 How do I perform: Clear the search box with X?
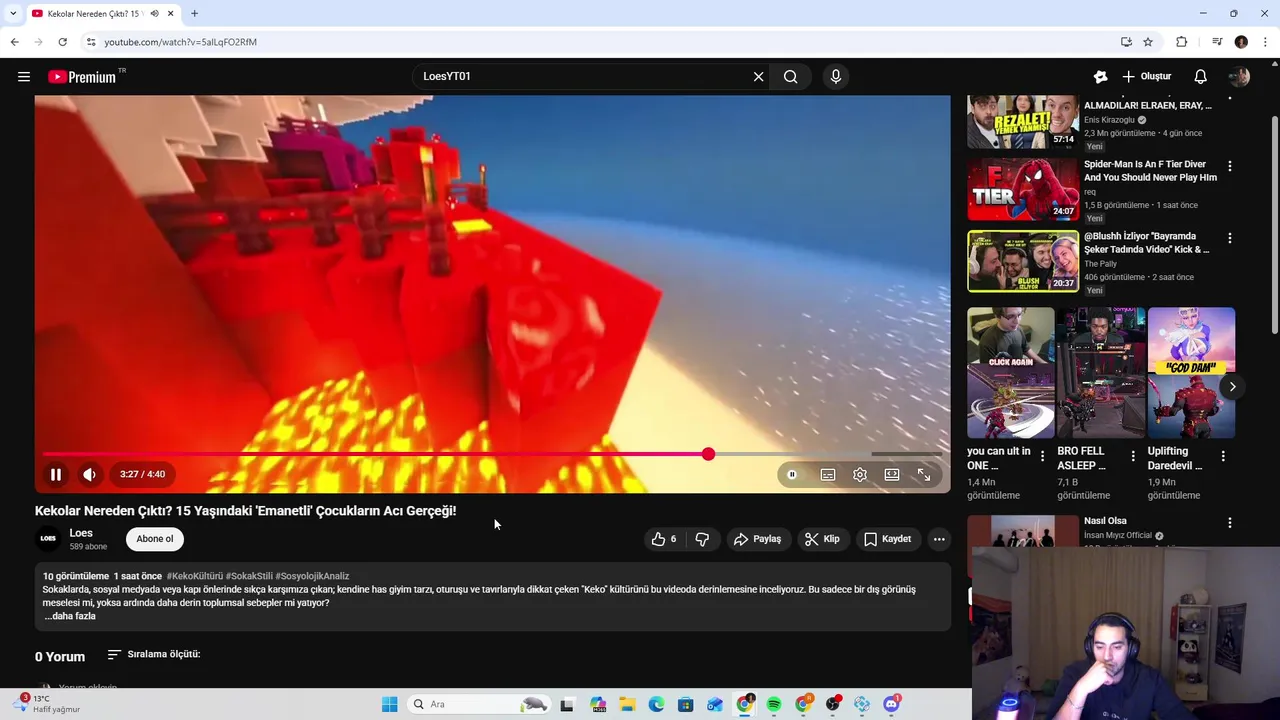(x=758, y=76)
